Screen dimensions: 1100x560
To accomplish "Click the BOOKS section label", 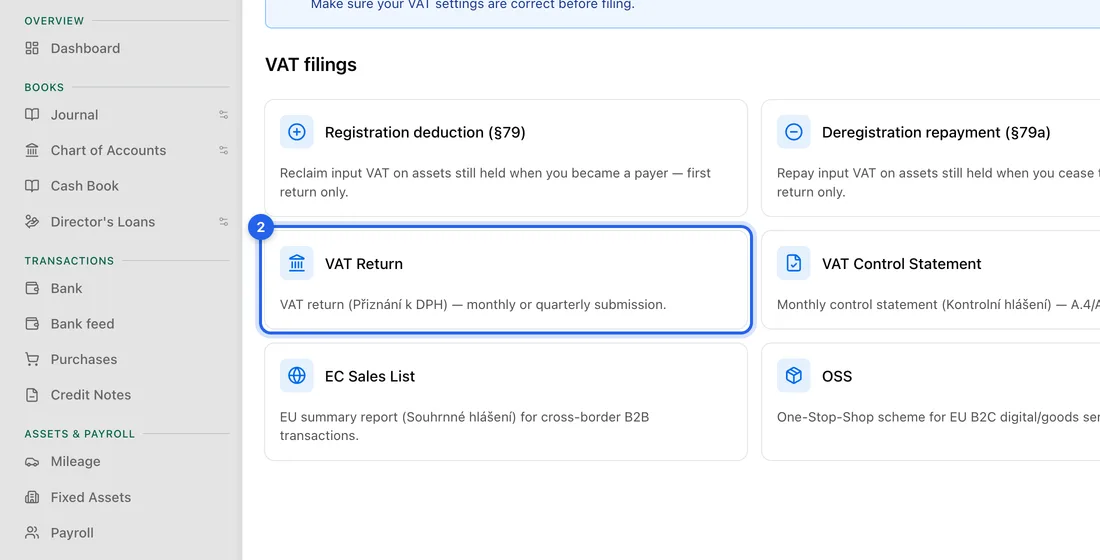I will pos(44,88).
